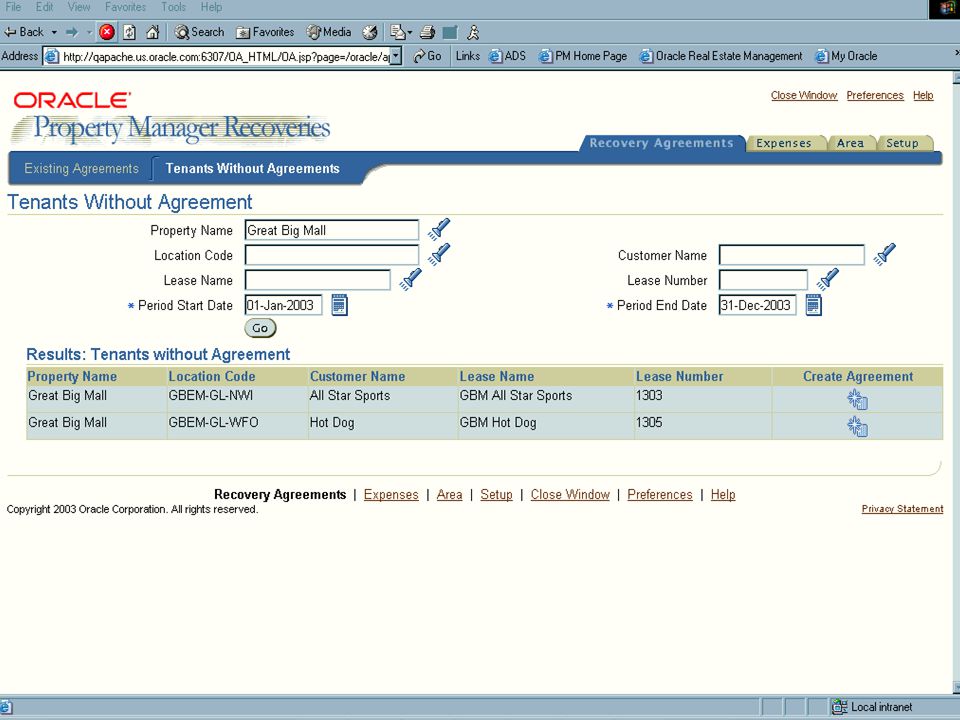Open the My Oracle links shortcut
The image size is (960, 720).
(846, 56)
